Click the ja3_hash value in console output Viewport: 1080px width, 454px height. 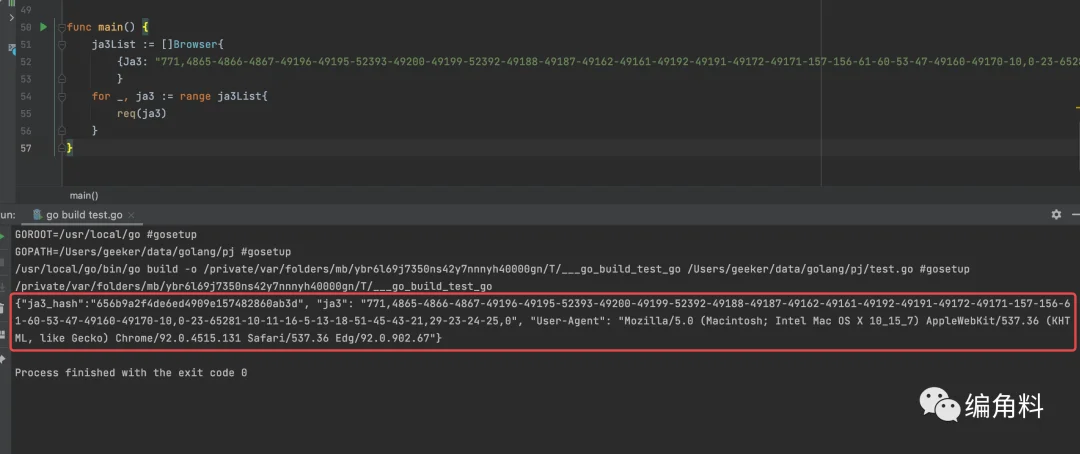pyautogui.click(x=196, y=304)
